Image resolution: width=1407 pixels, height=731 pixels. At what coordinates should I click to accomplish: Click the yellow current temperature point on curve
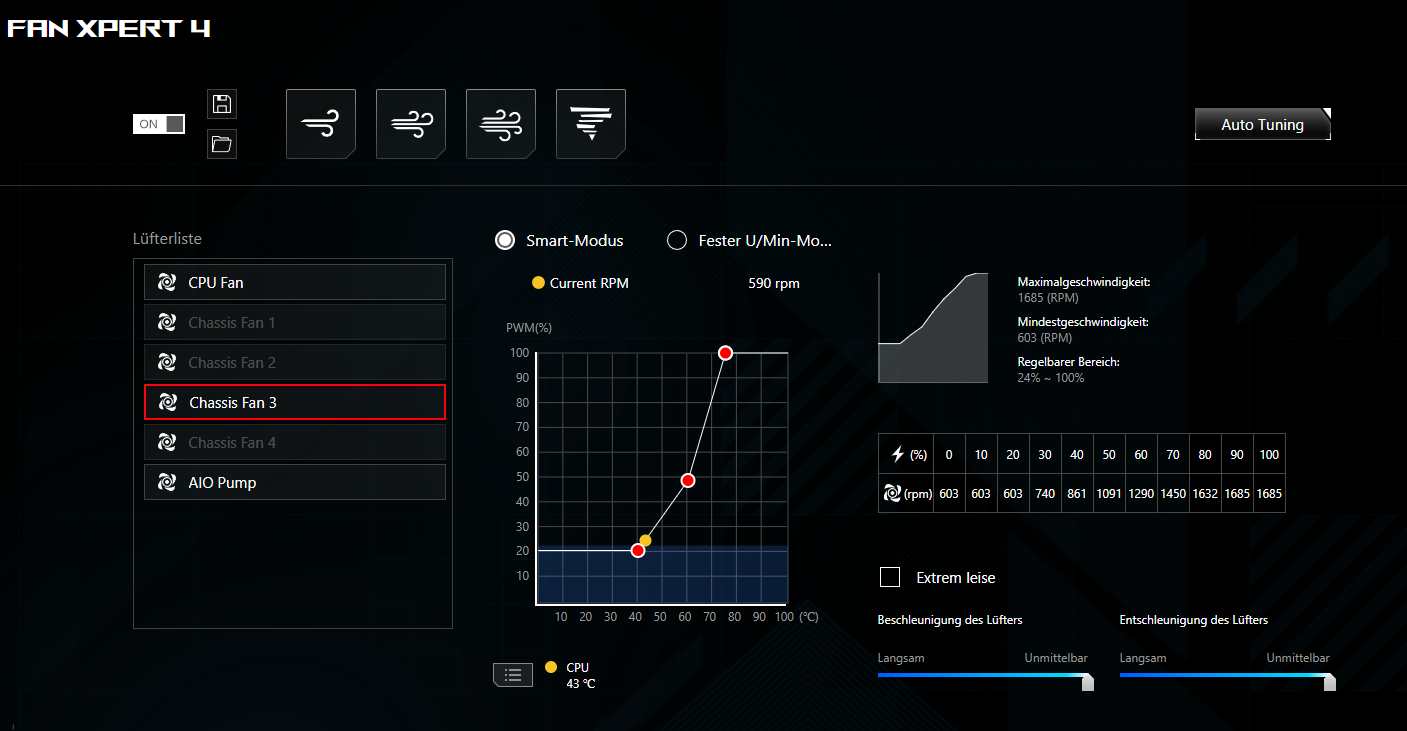pyautogui.click(x=645, y=541)
